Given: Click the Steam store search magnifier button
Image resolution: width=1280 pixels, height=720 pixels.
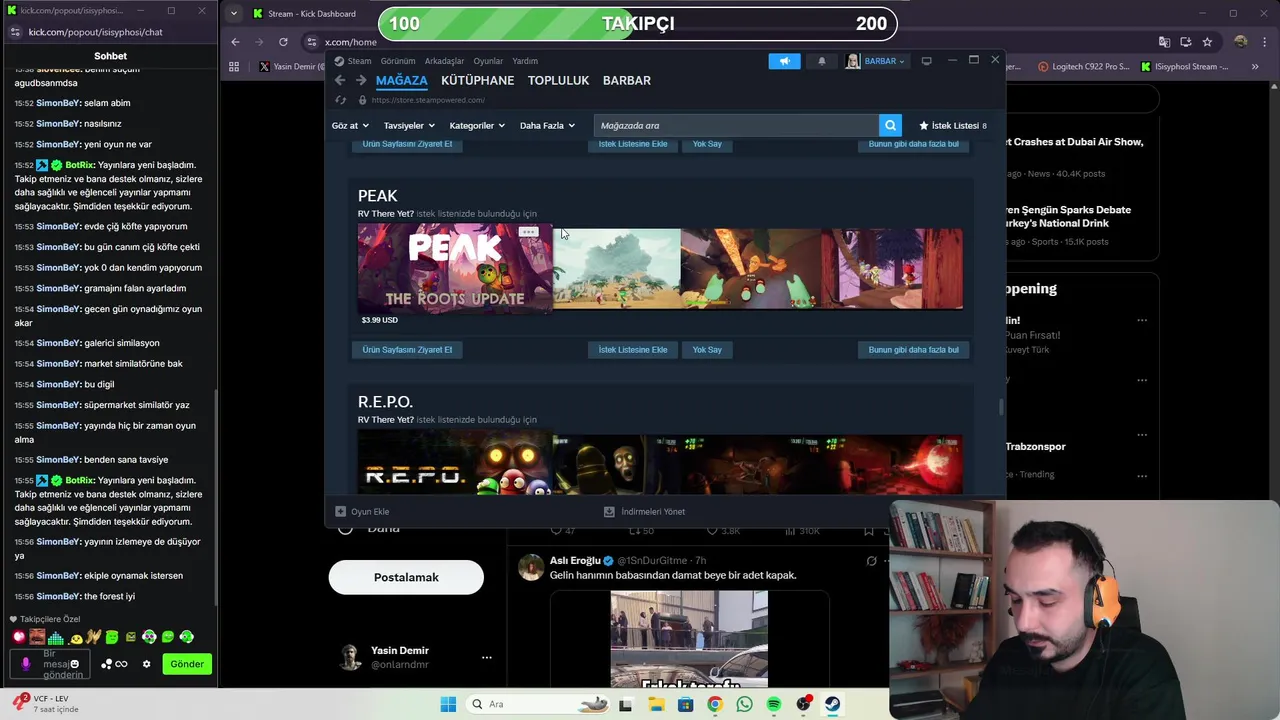Looking at the screenshot, I should 890,125.
